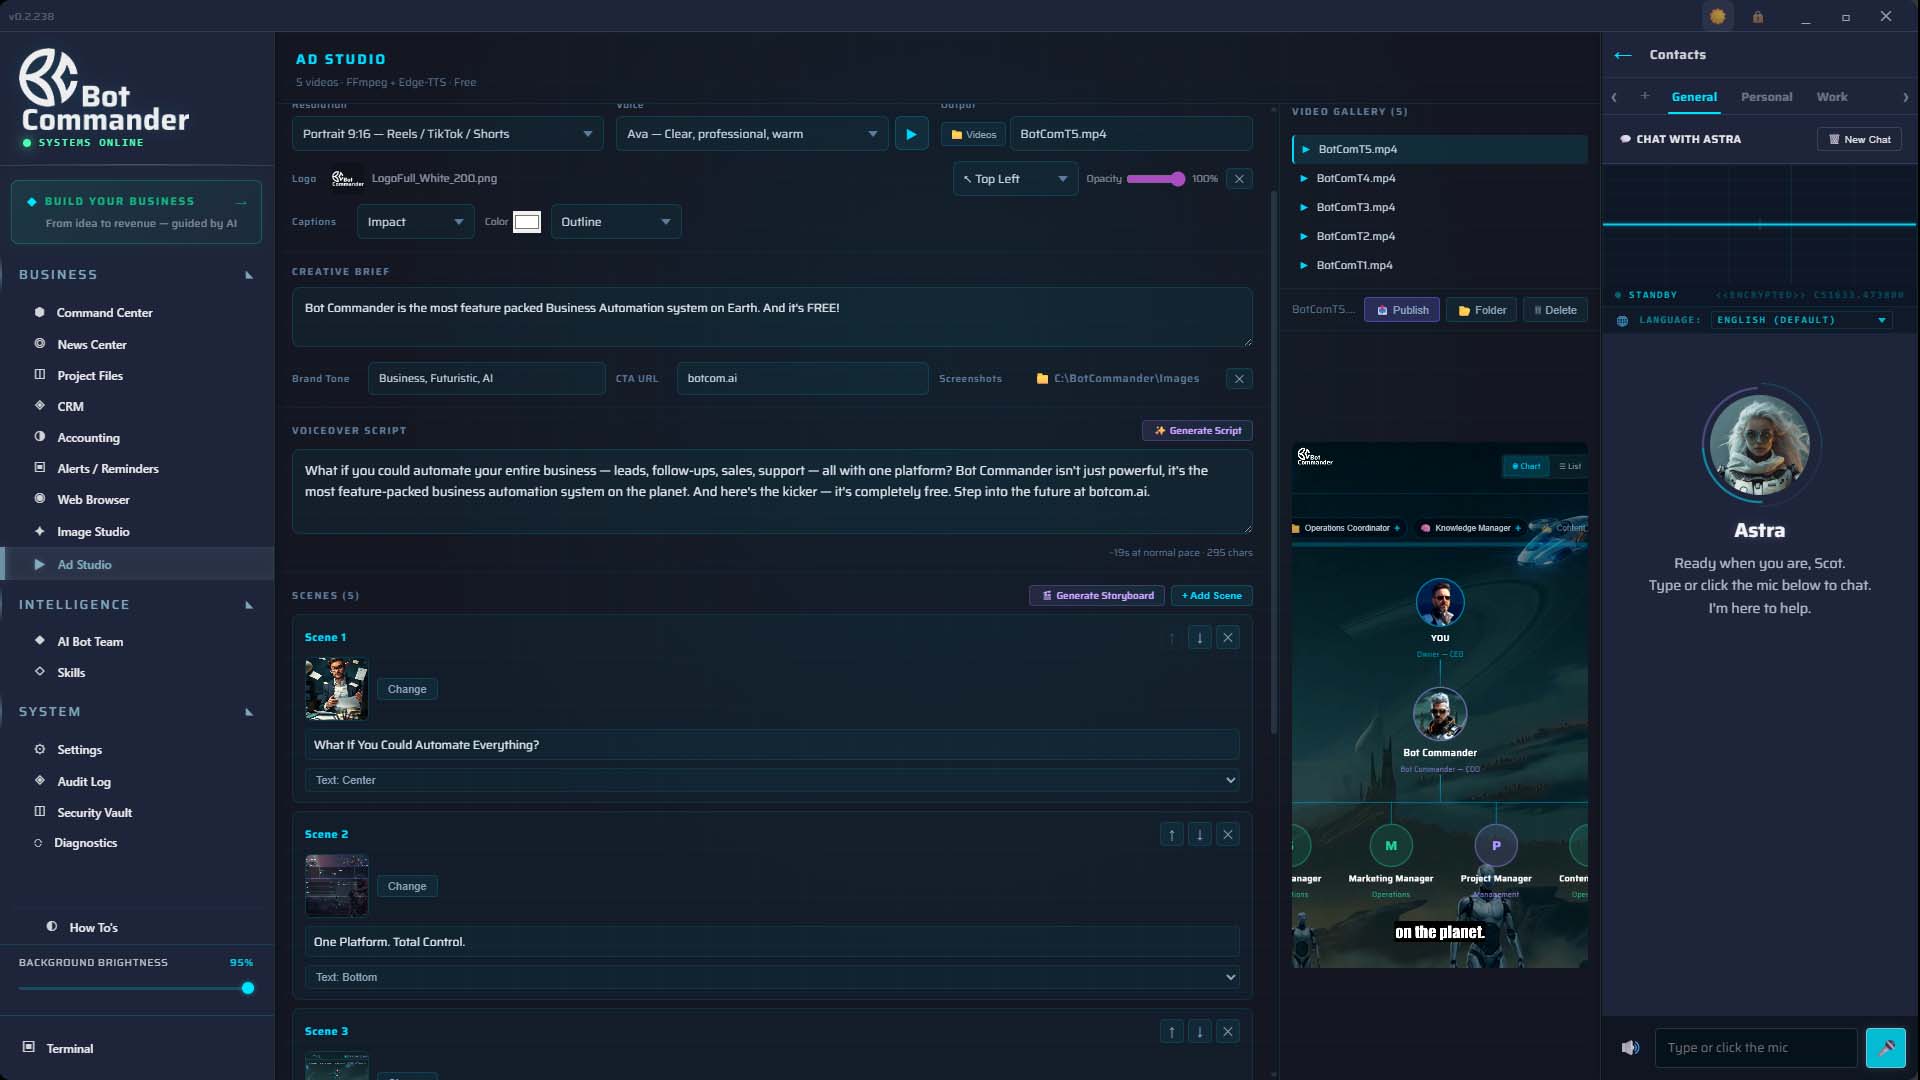Open Diagnostics page
The height and width of the screenshot is (1080, 1920).
pos(85,843)
